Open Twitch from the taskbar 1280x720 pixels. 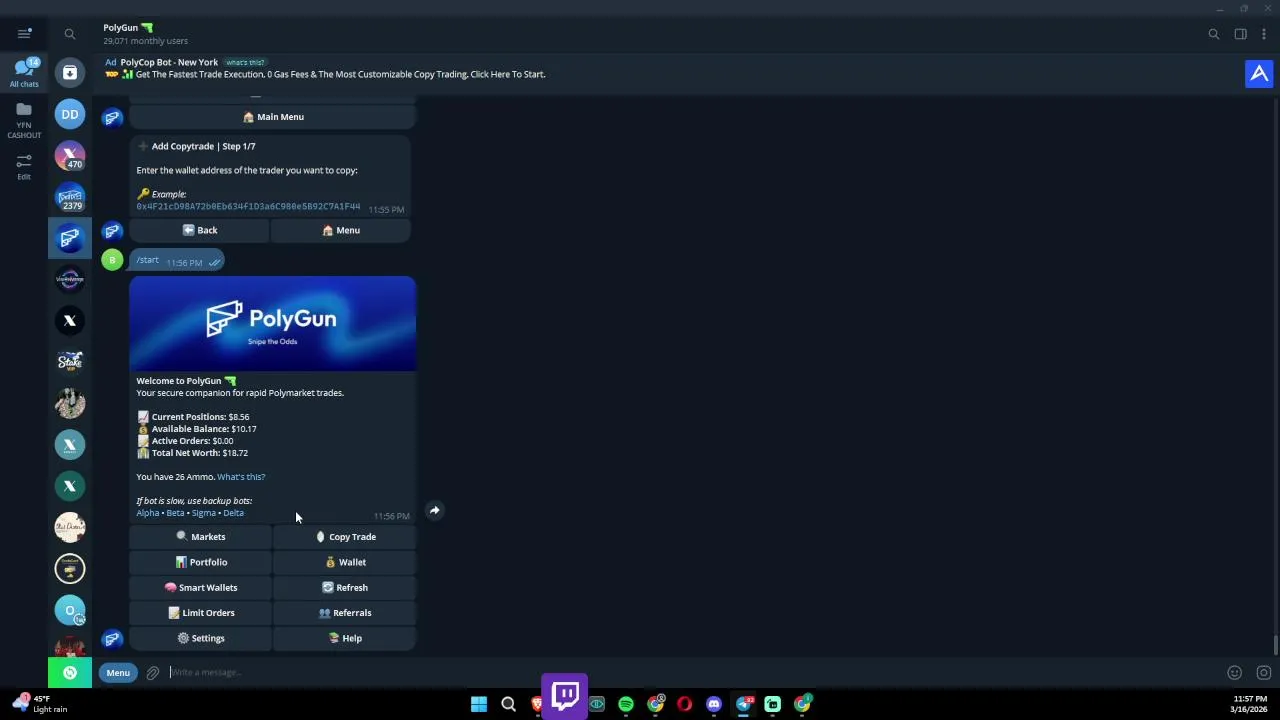pyautogui.click(x=566, y=695)
